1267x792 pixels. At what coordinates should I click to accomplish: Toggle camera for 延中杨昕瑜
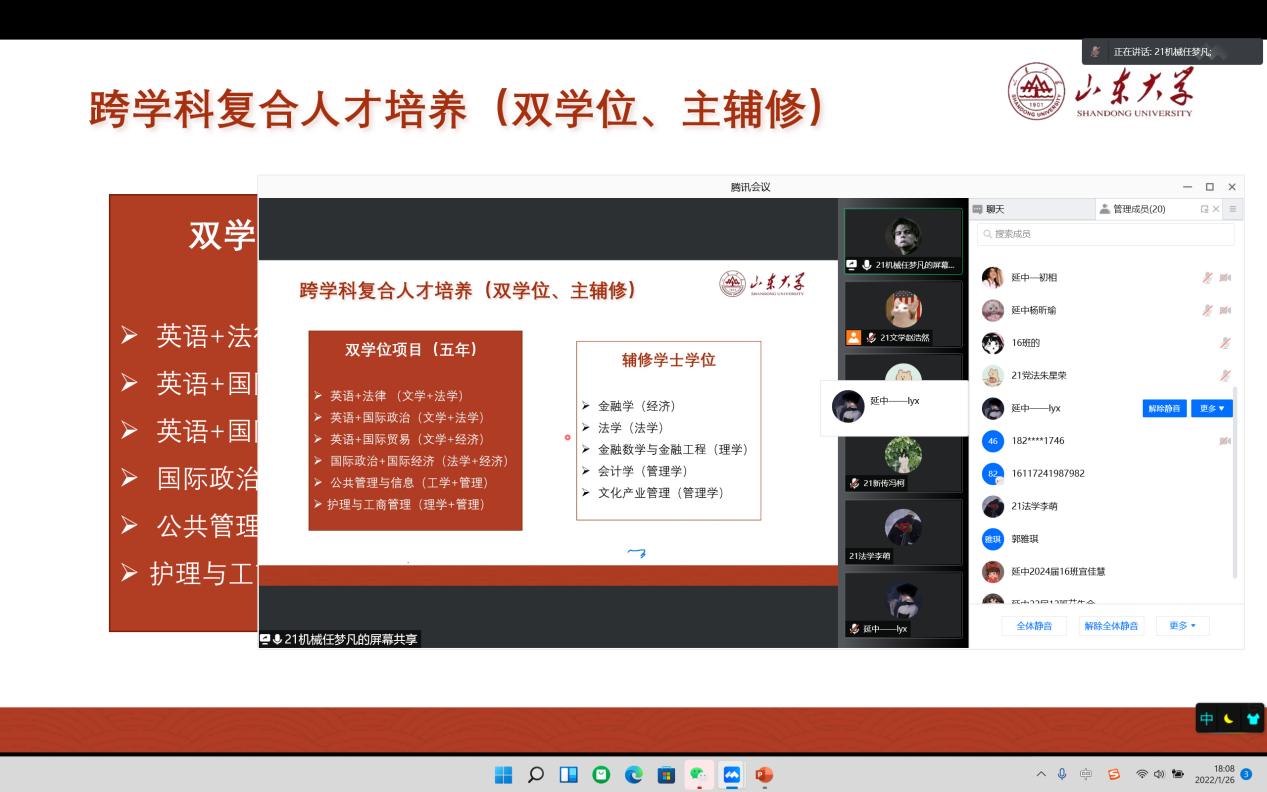pos(1225,310)
